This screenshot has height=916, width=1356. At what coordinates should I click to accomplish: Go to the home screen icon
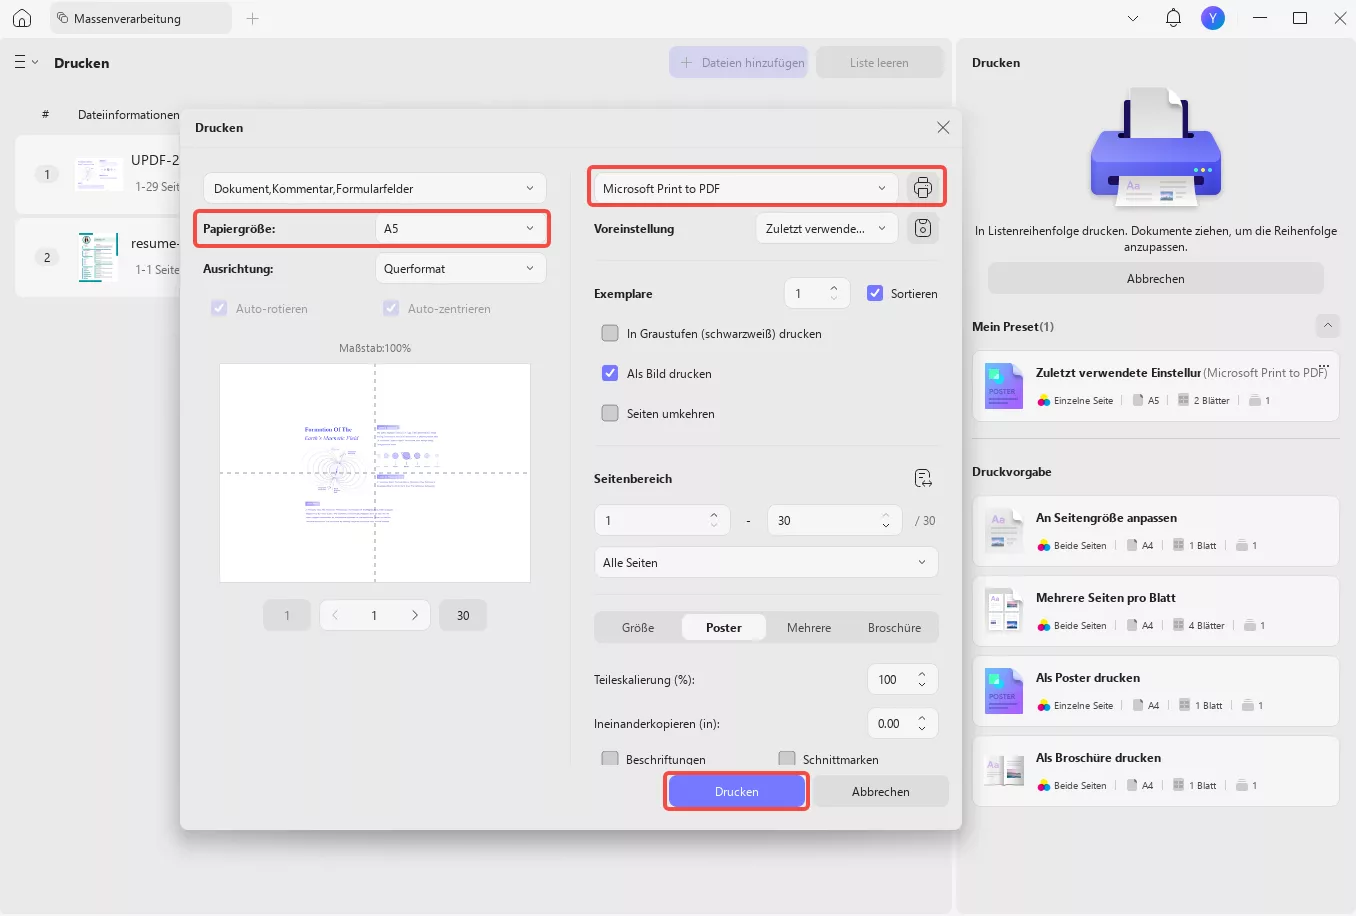click(22, 18)
